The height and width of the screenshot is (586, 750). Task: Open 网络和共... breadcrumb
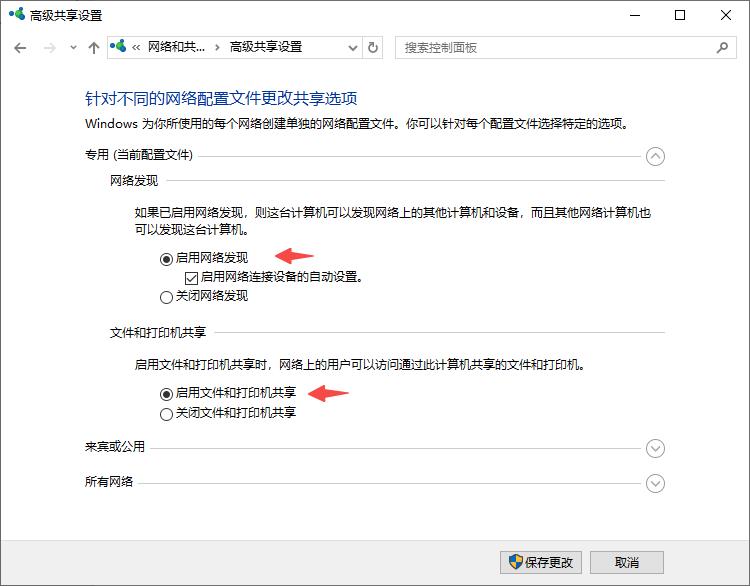pos(176,47)
